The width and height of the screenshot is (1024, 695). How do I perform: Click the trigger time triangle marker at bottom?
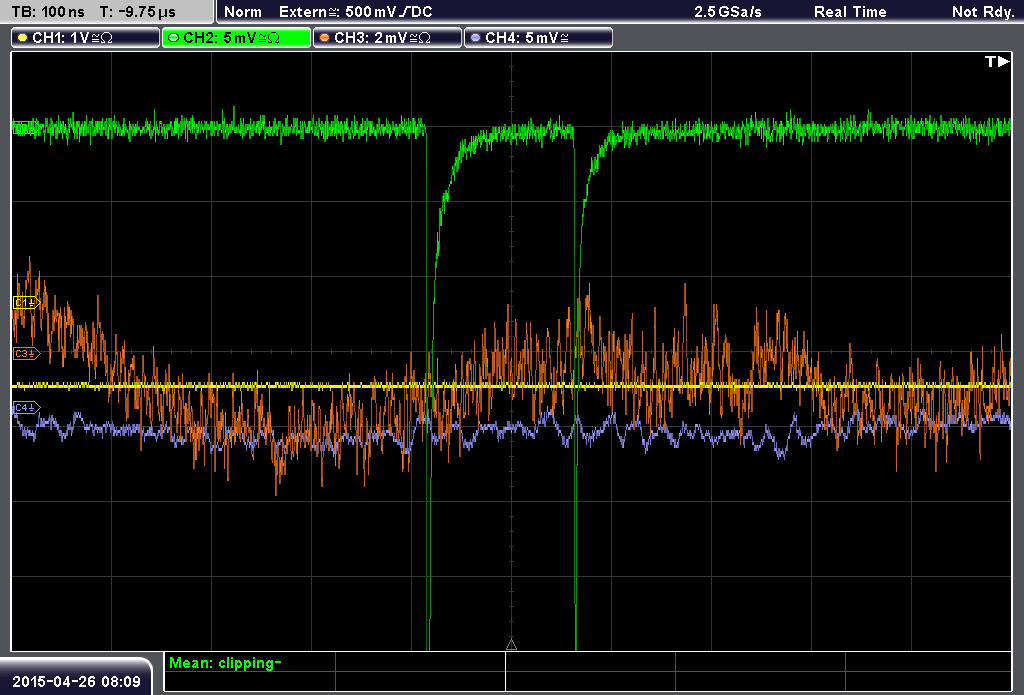(x=511, y=645)
